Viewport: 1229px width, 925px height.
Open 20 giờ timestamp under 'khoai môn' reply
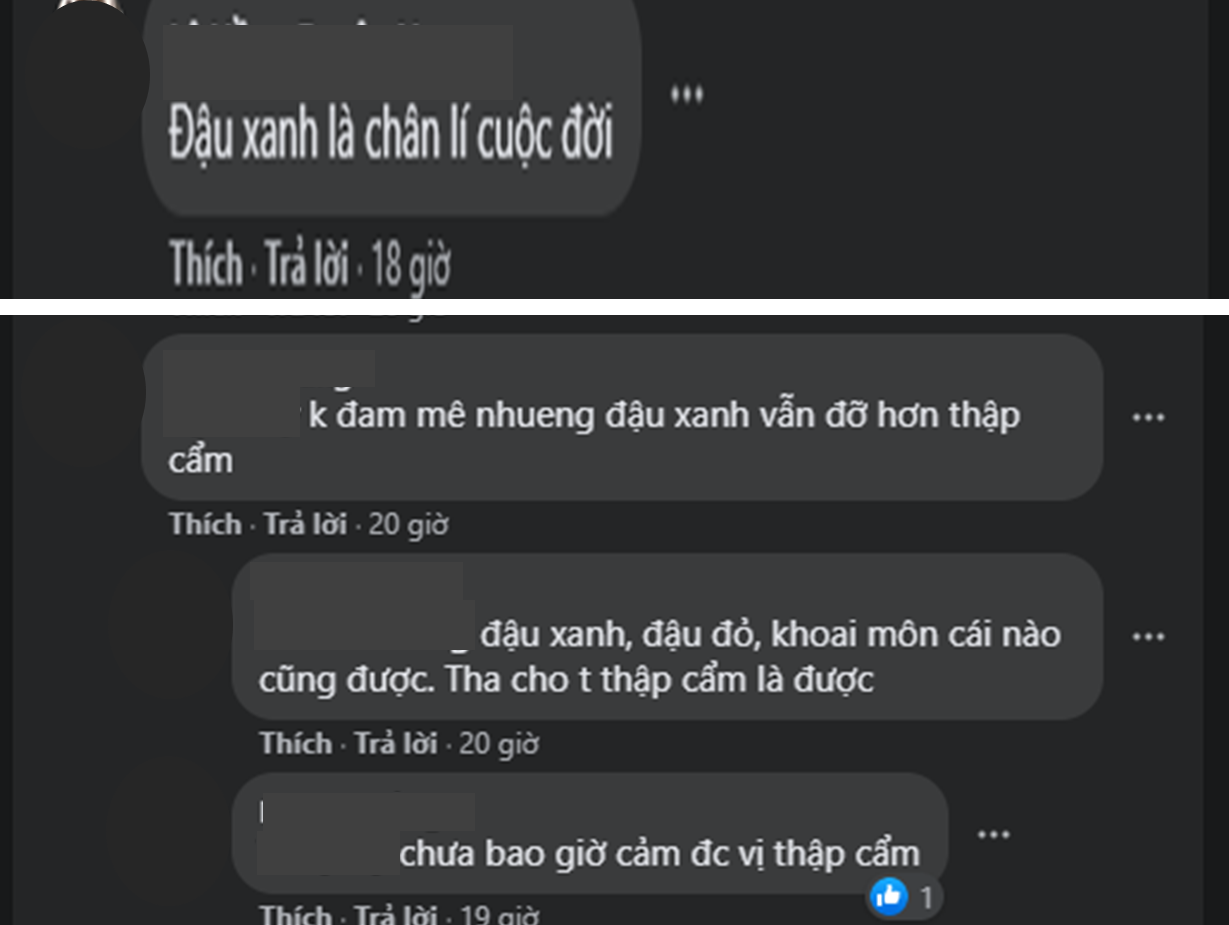(499, 744)
